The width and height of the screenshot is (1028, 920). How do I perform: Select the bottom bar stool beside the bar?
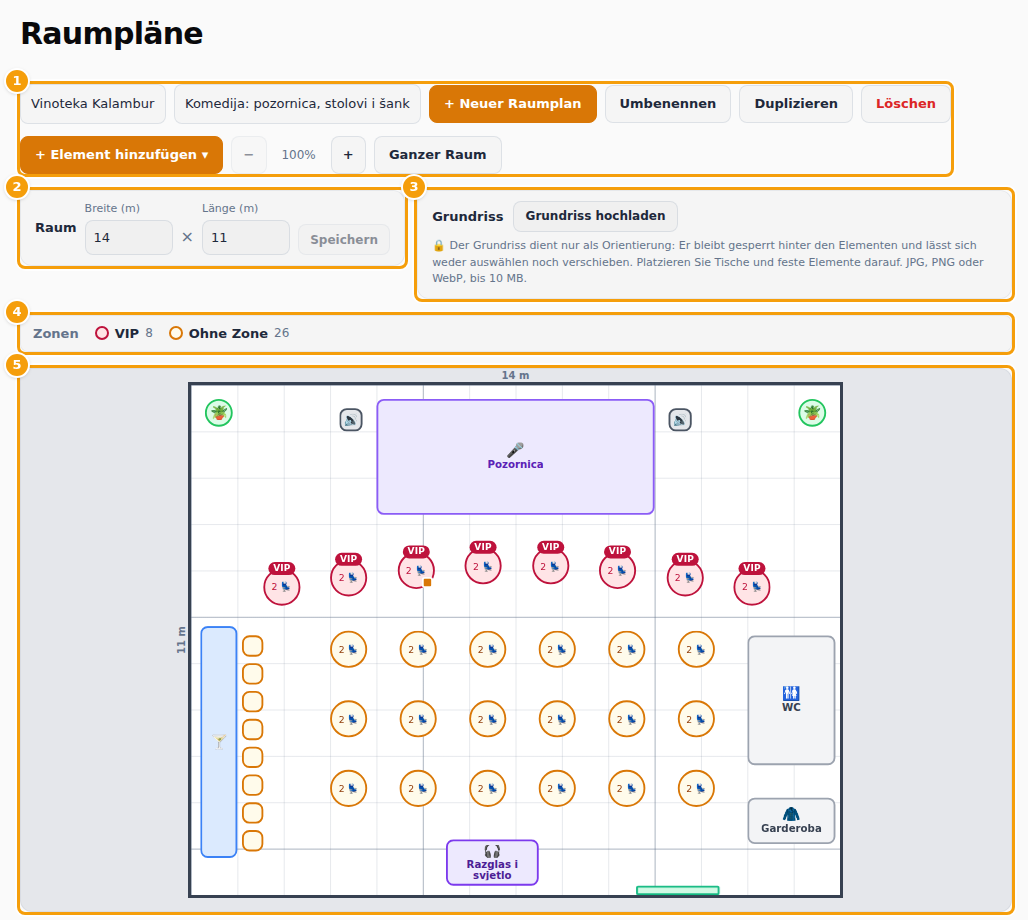click(x=253, y=841)
